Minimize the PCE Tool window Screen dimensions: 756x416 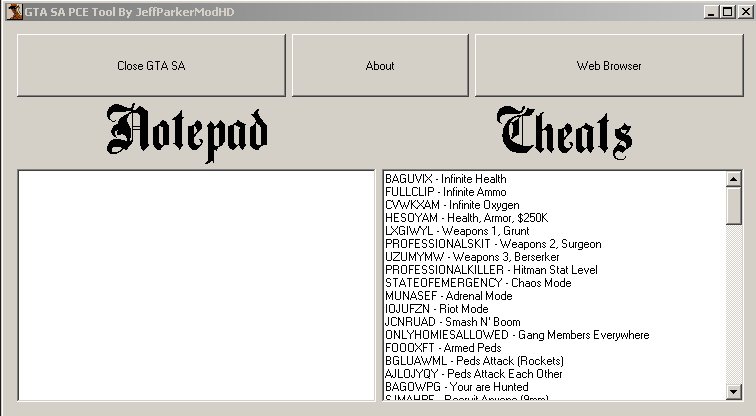coord(711,11)
